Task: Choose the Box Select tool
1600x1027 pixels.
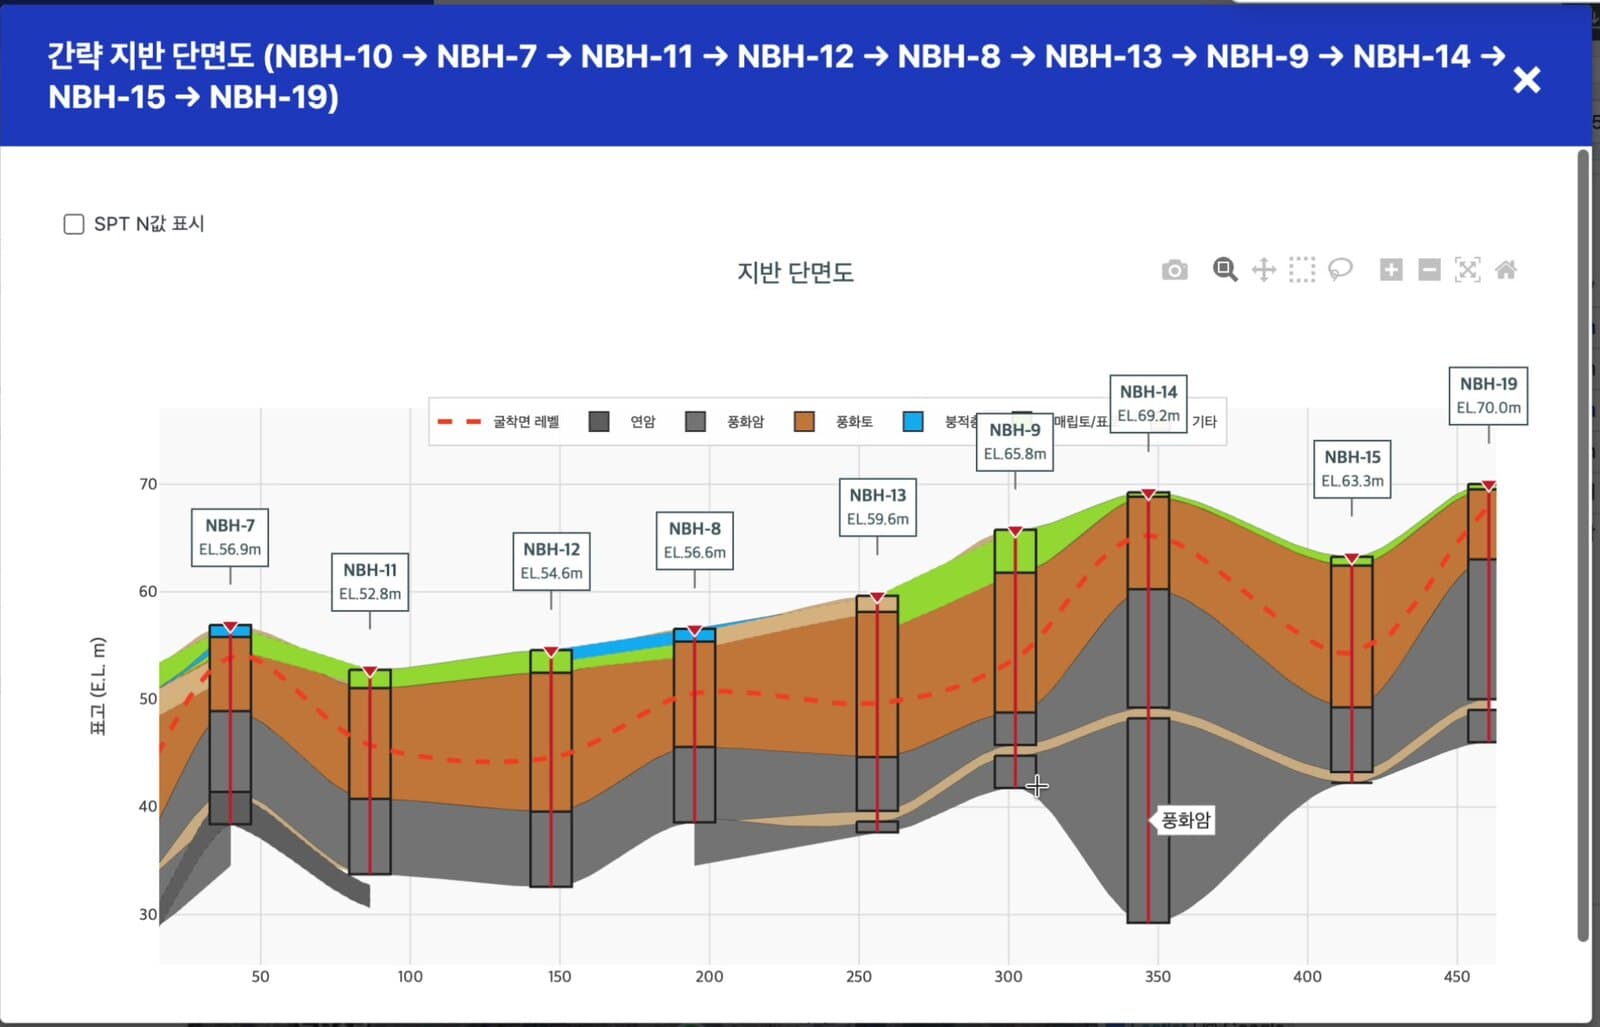Action: point(1302,270)
